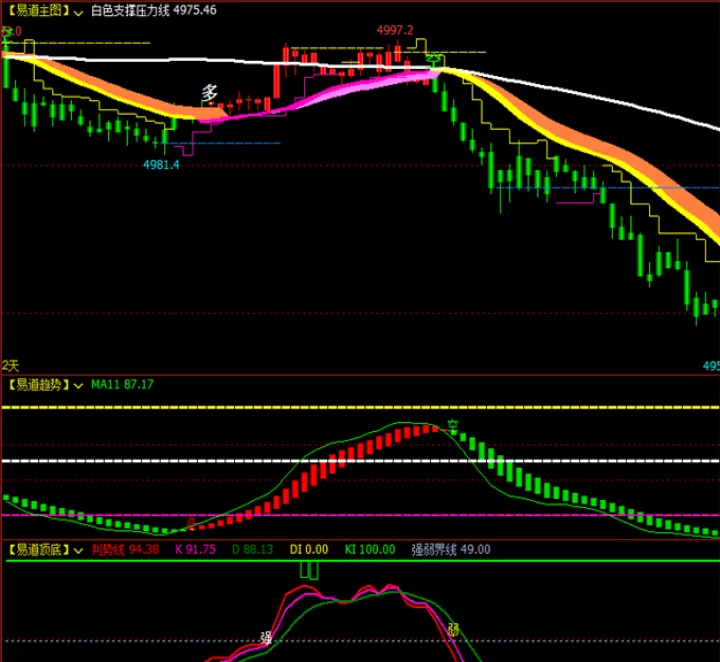Screen dimensions: 720x662
Task: Click the 弱 marker in the 易道顶底 panel
Action: (x=453, y=630)
